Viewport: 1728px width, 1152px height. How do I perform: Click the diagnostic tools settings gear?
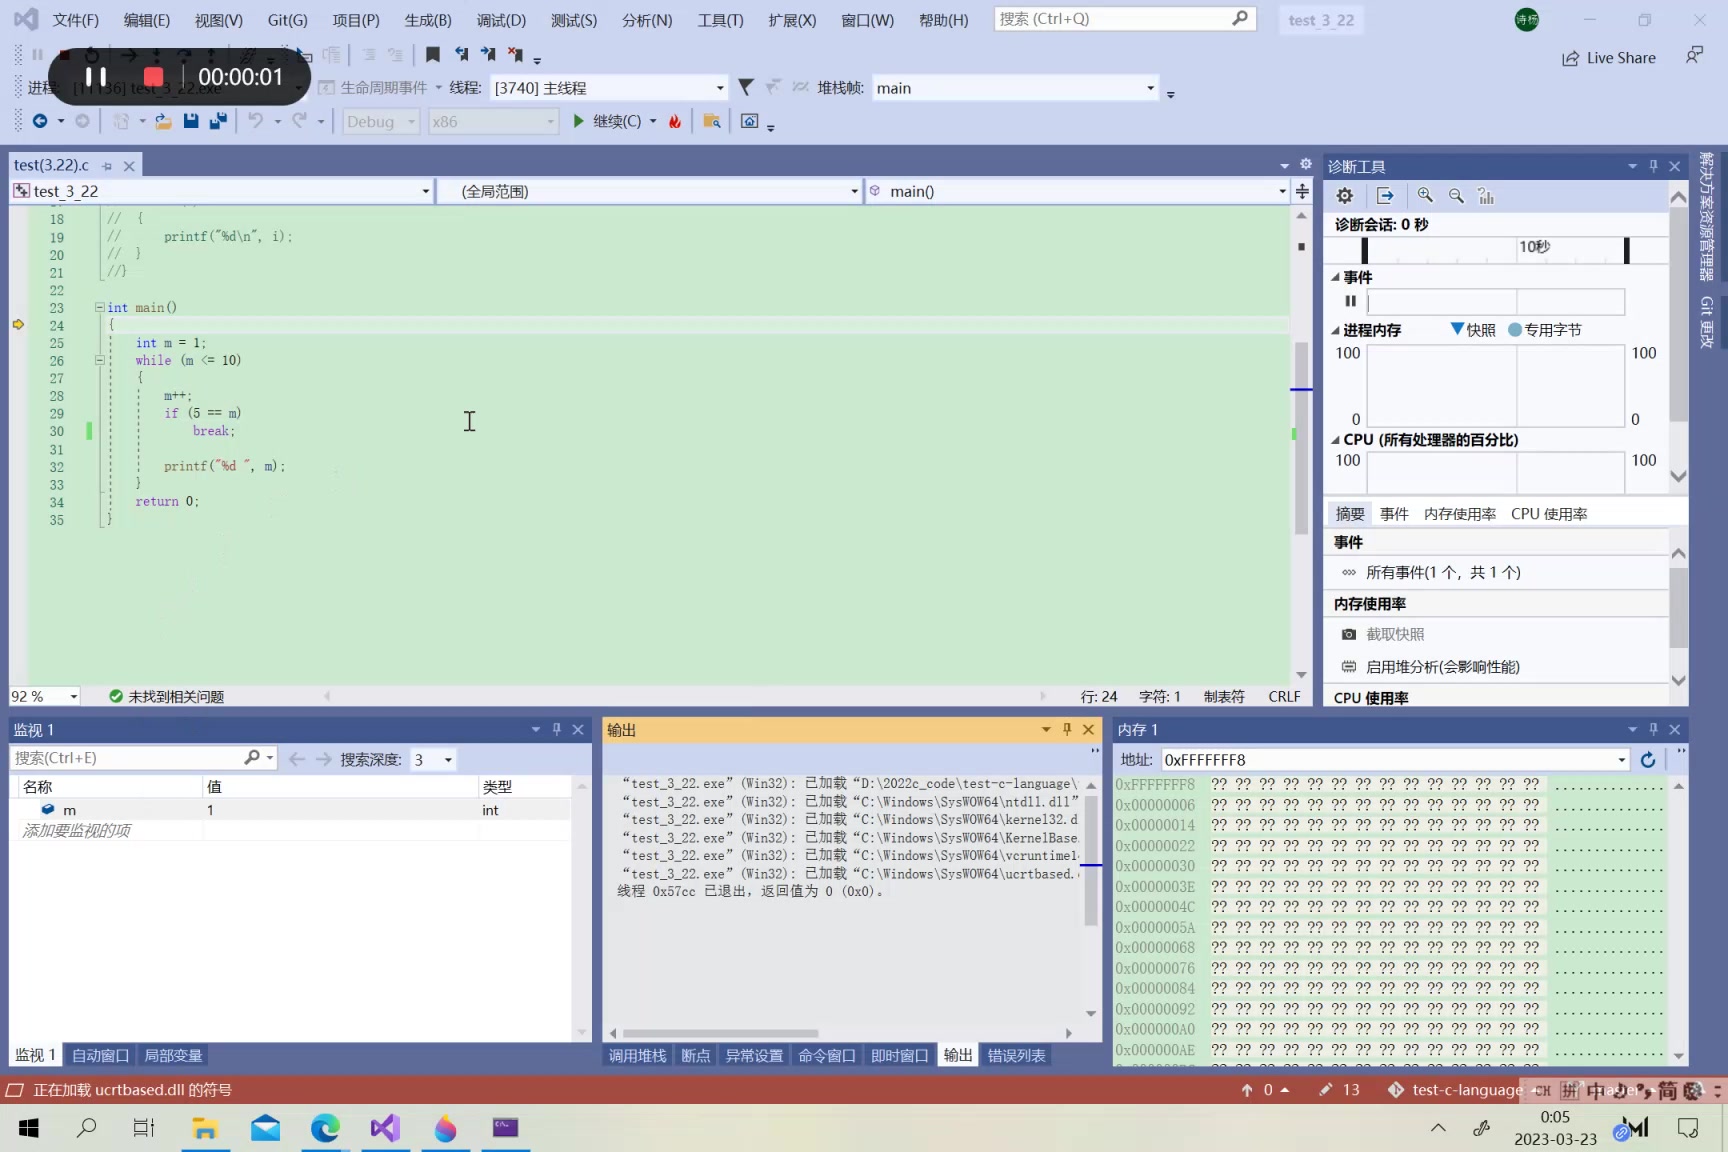[x=1345, y=196]
